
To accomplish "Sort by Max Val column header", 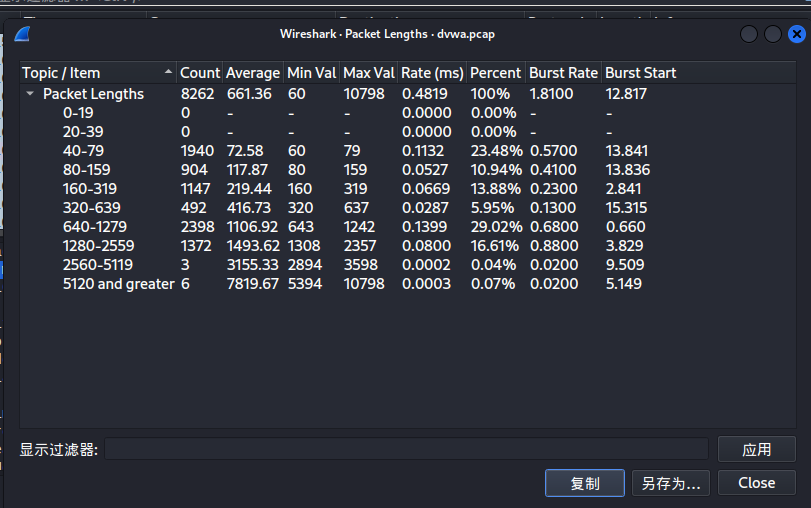I will [369, 73].
